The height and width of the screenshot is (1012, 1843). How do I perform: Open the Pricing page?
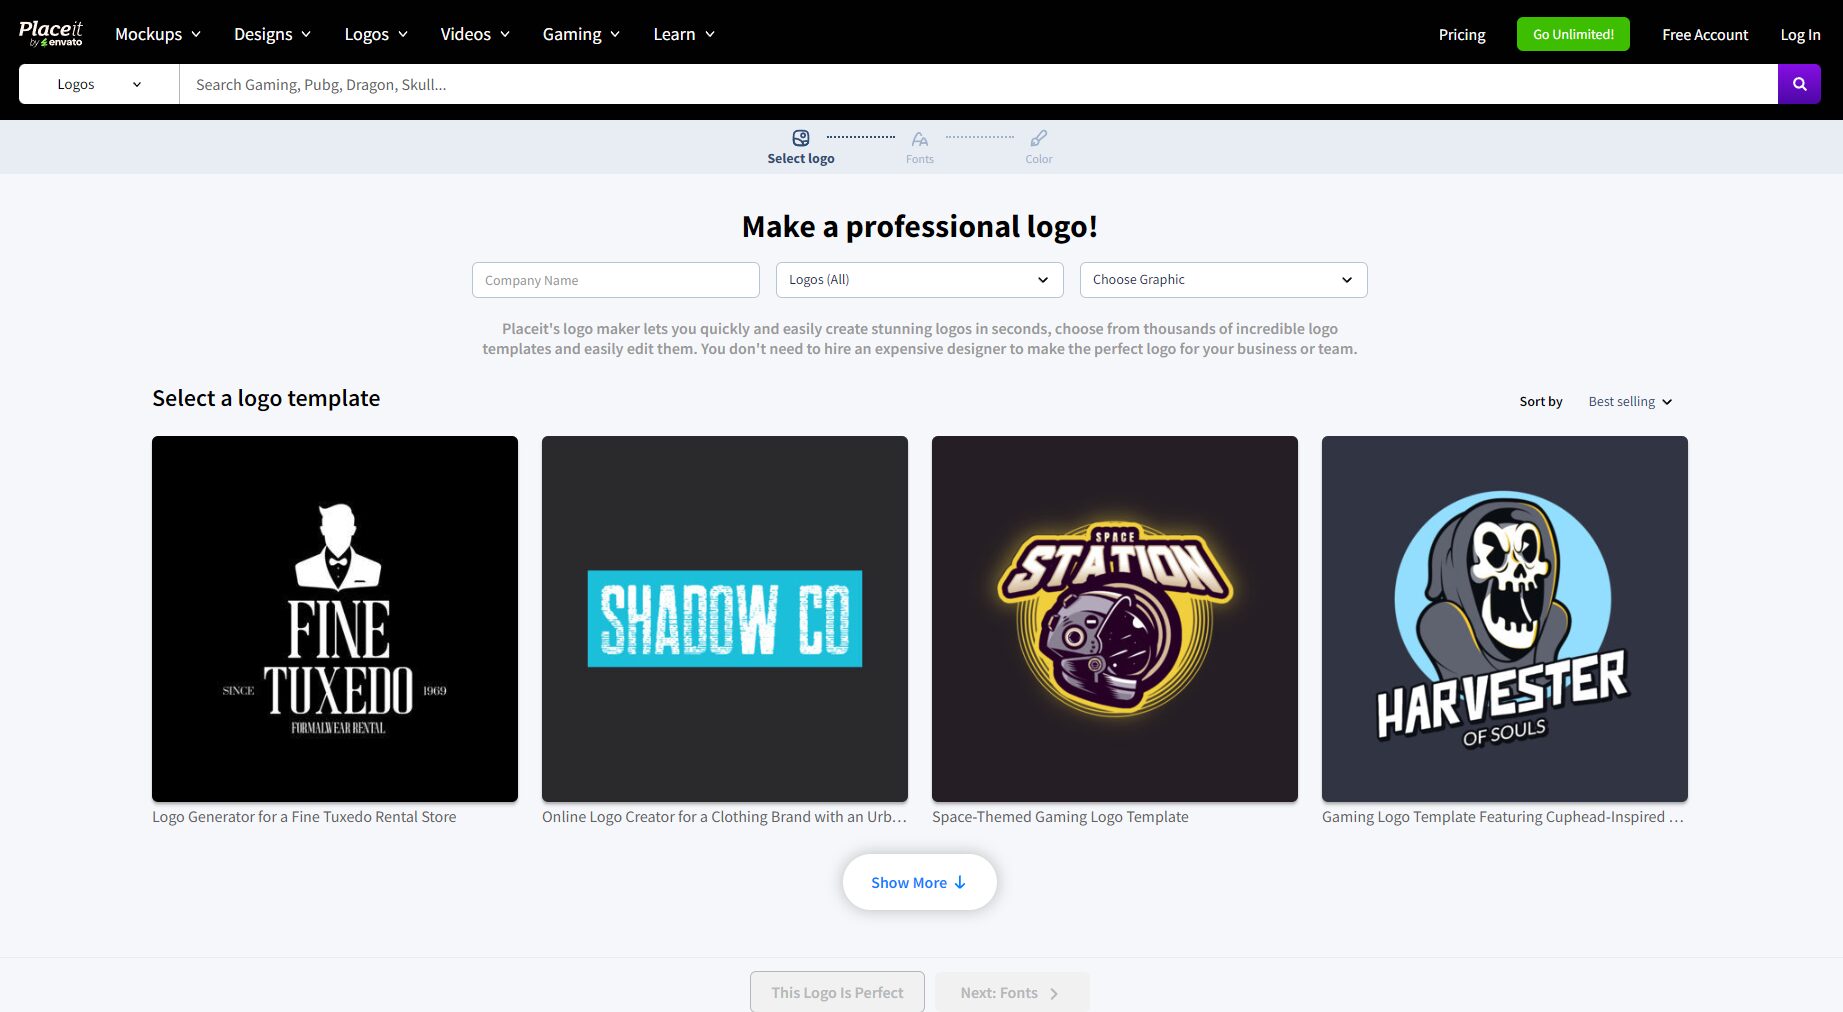pos(1461,34)
